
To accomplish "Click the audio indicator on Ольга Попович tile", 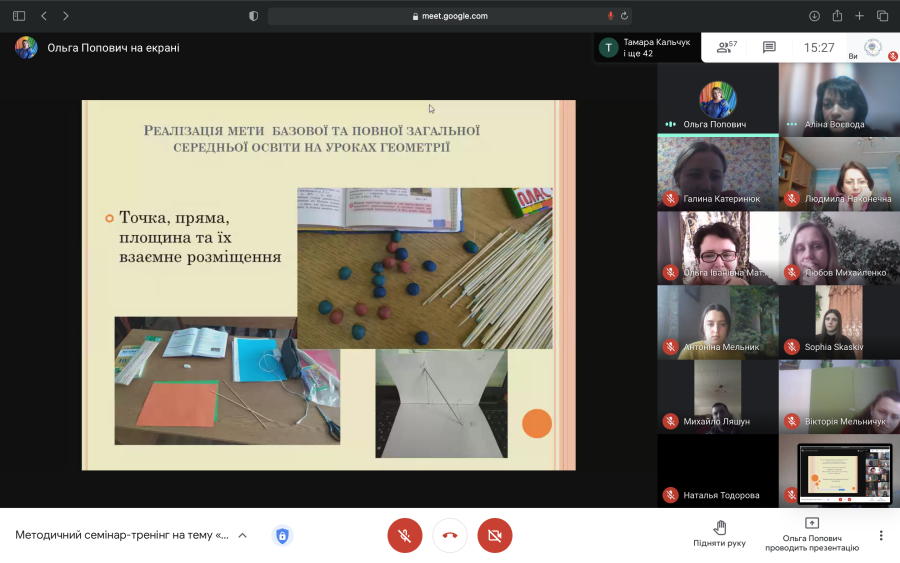I will pyautogui.click(x=670, y=124).
